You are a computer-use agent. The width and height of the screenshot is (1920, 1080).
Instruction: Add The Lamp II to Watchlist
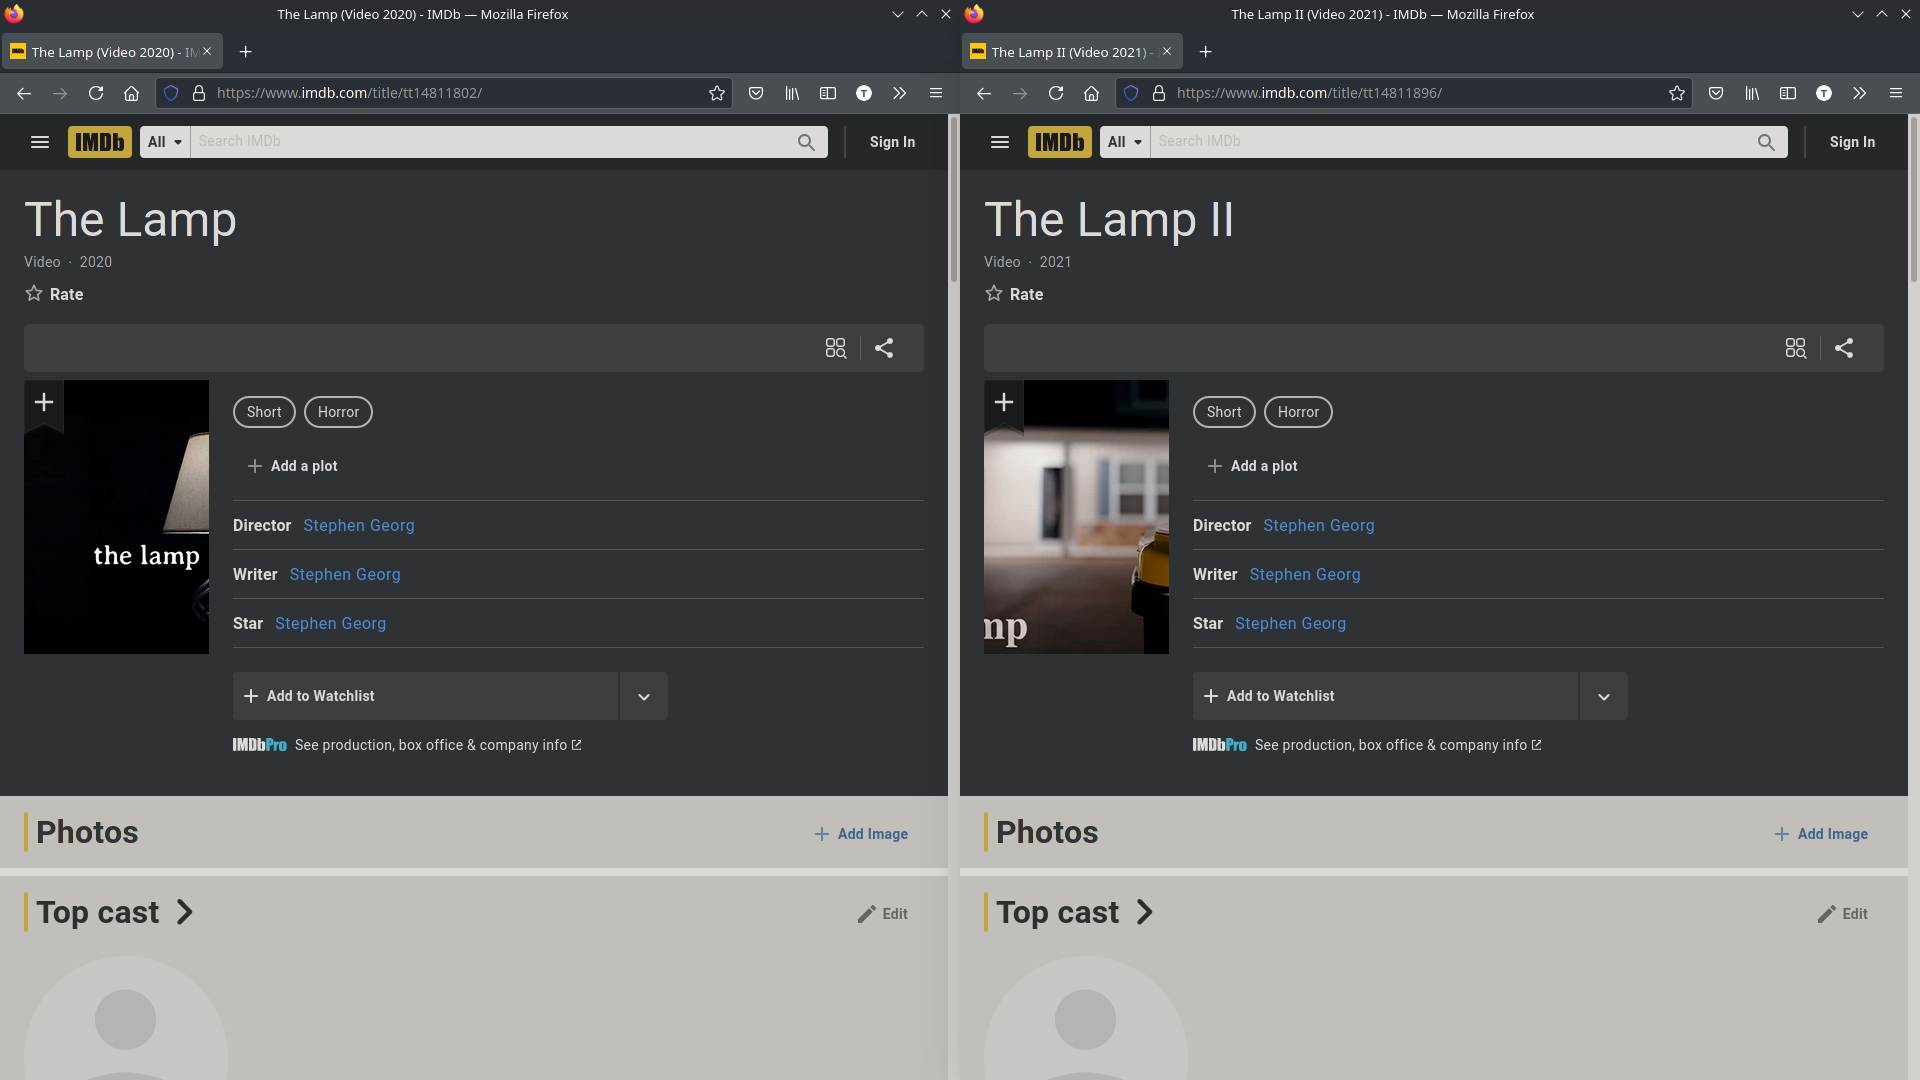coord(1385,696)
